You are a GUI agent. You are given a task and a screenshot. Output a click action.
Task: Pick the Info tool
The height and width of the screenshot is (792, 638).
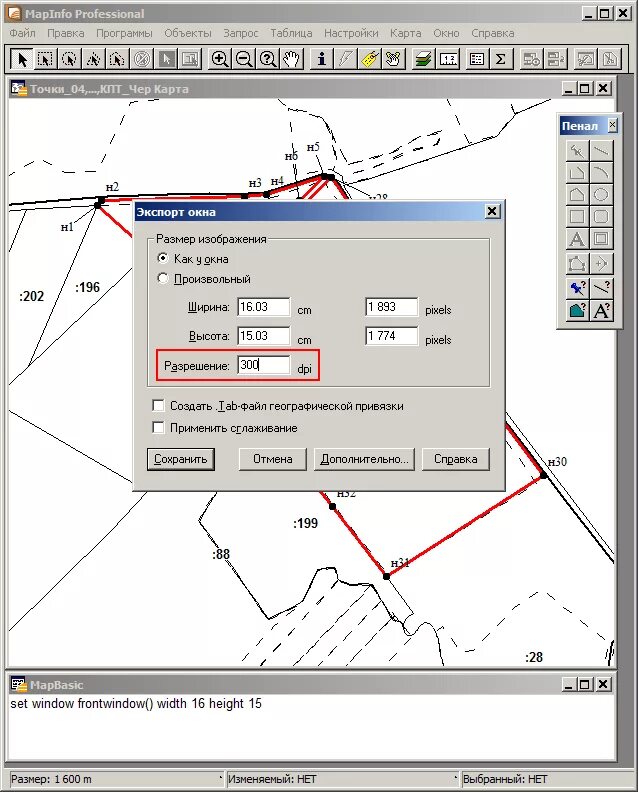point(321,59)
